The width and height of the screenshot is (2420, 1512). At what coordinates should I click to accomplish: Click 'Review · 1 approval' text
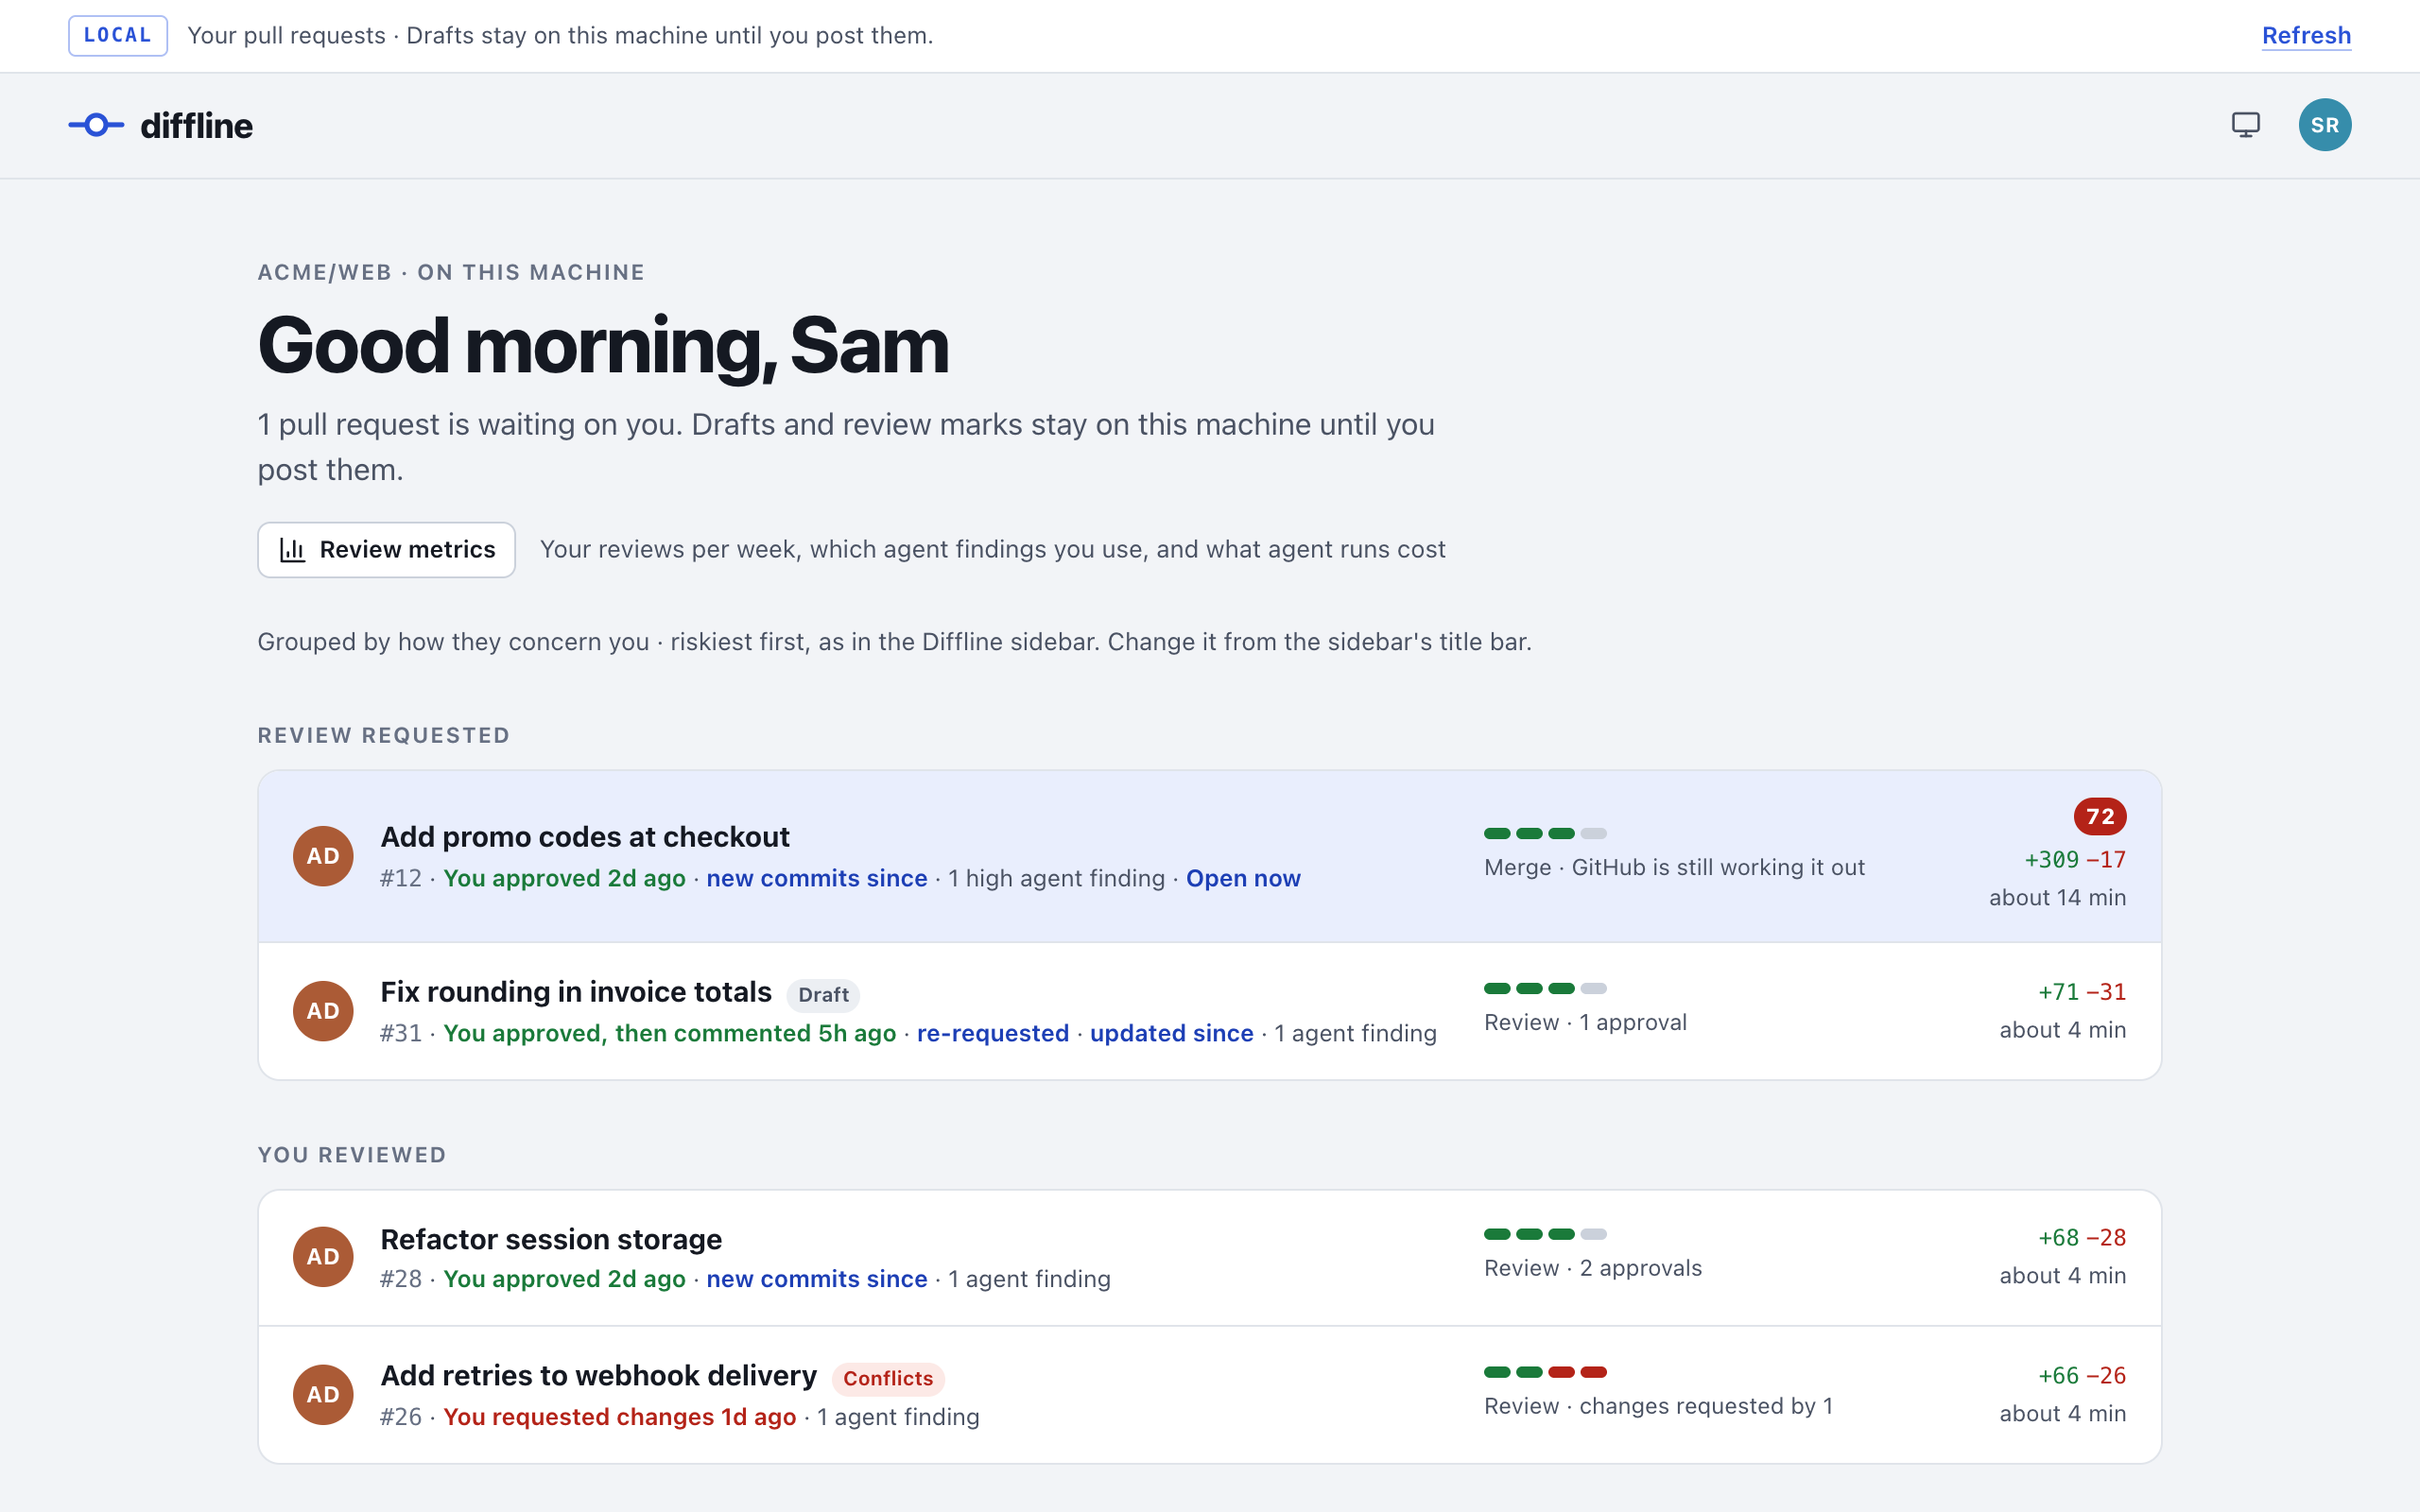point(1585,1022)
